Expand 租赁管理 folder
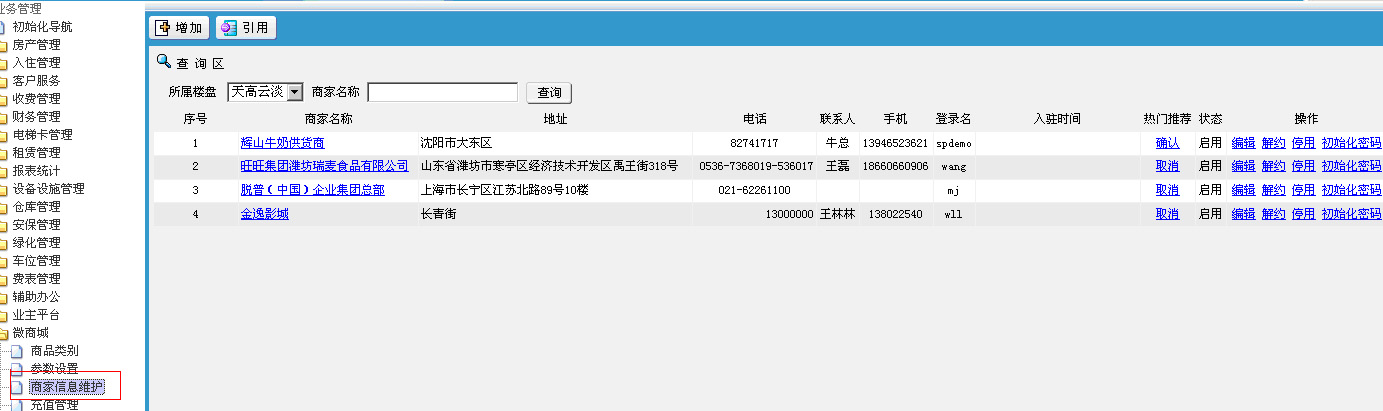This screenshot has height=411, width=1383. click(x=36, y=153)
